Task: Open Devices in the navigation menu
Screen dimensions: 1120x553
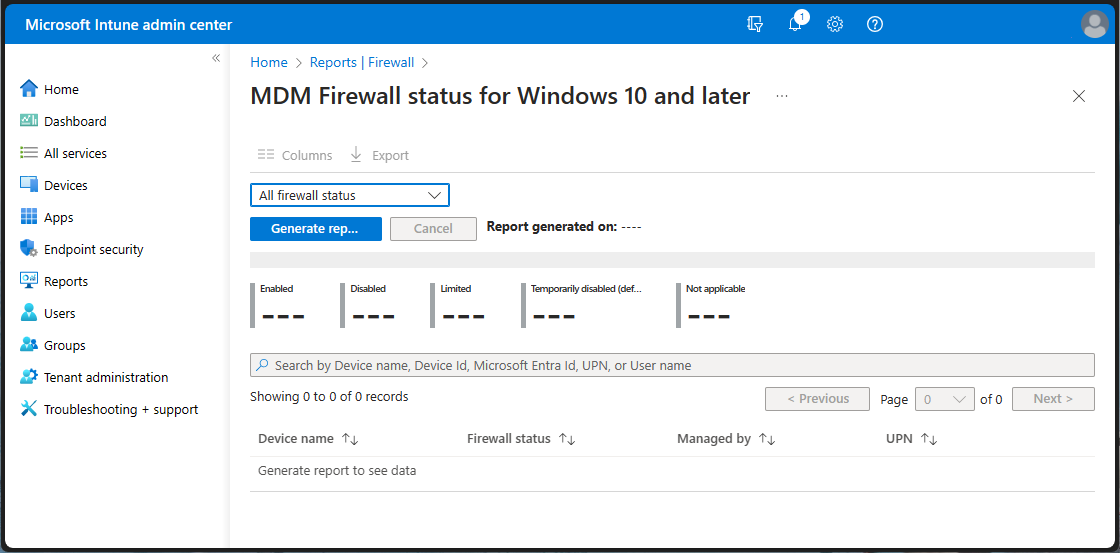Action: [65, 185]
